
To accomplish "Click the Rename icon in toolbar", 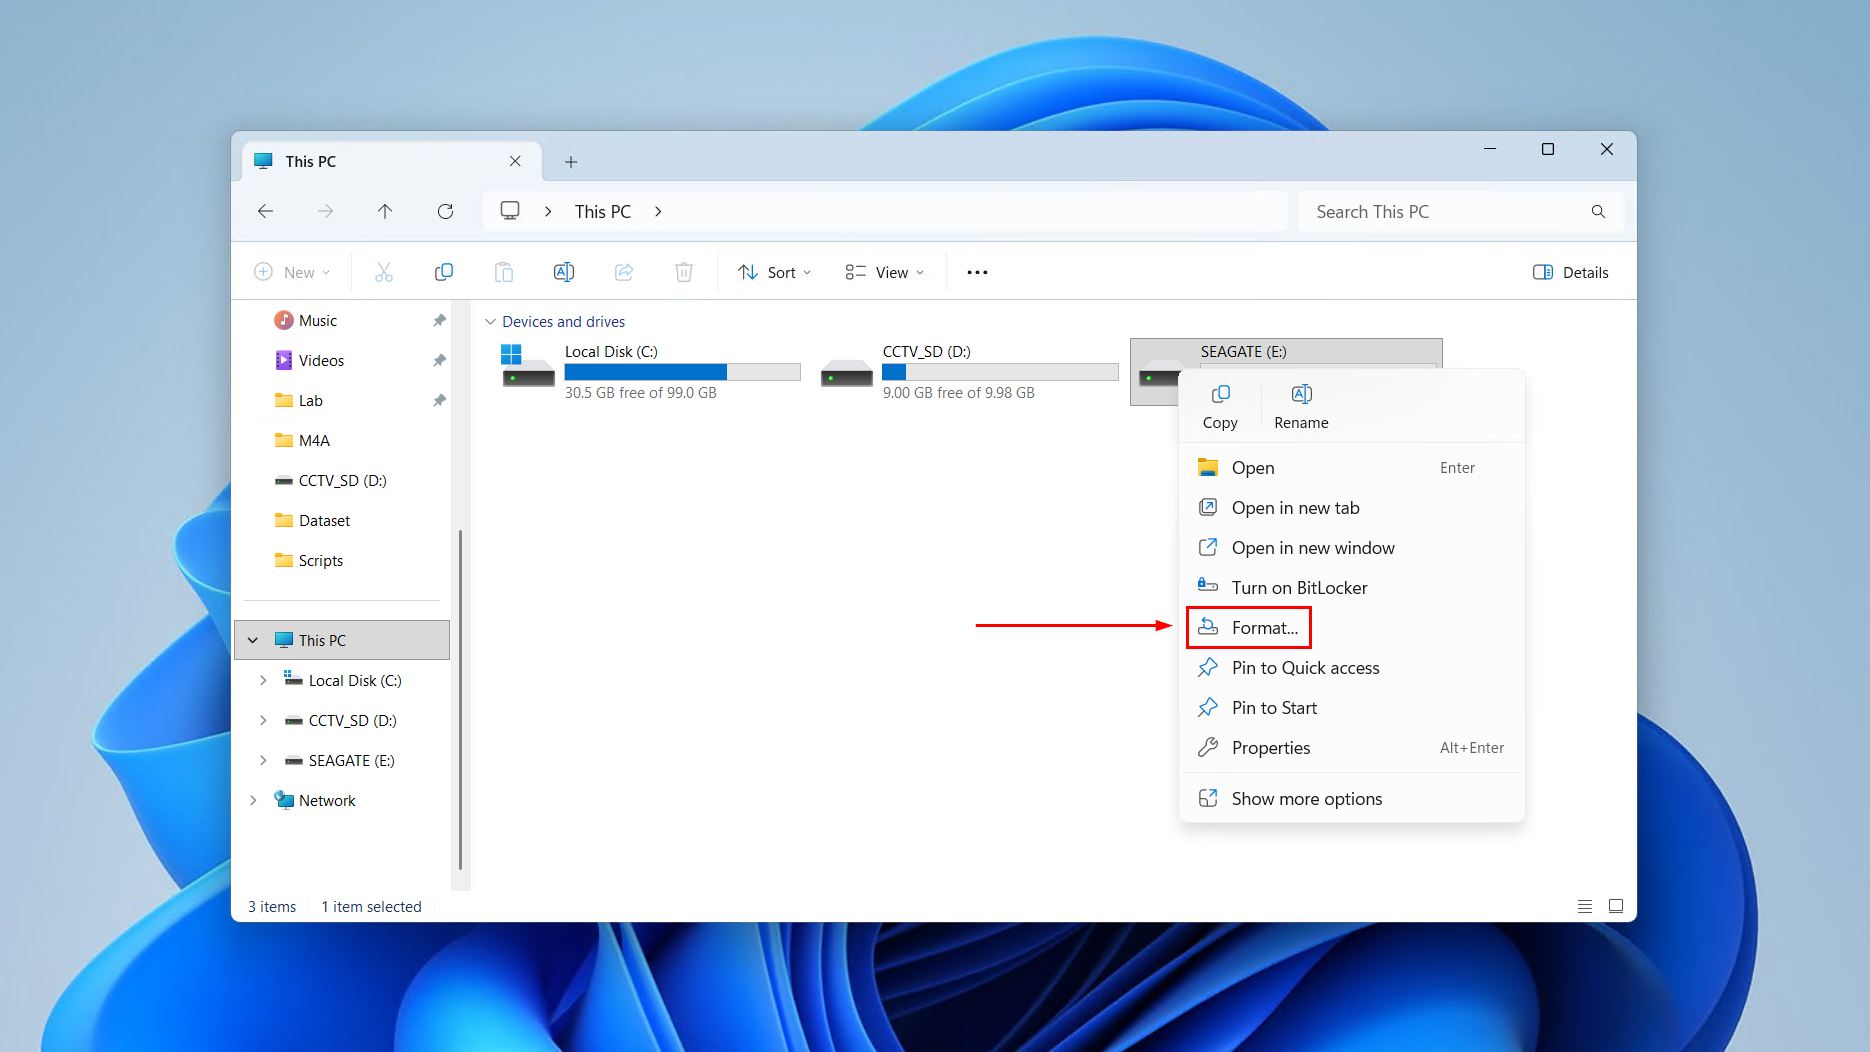I will (x=564, y=272).
